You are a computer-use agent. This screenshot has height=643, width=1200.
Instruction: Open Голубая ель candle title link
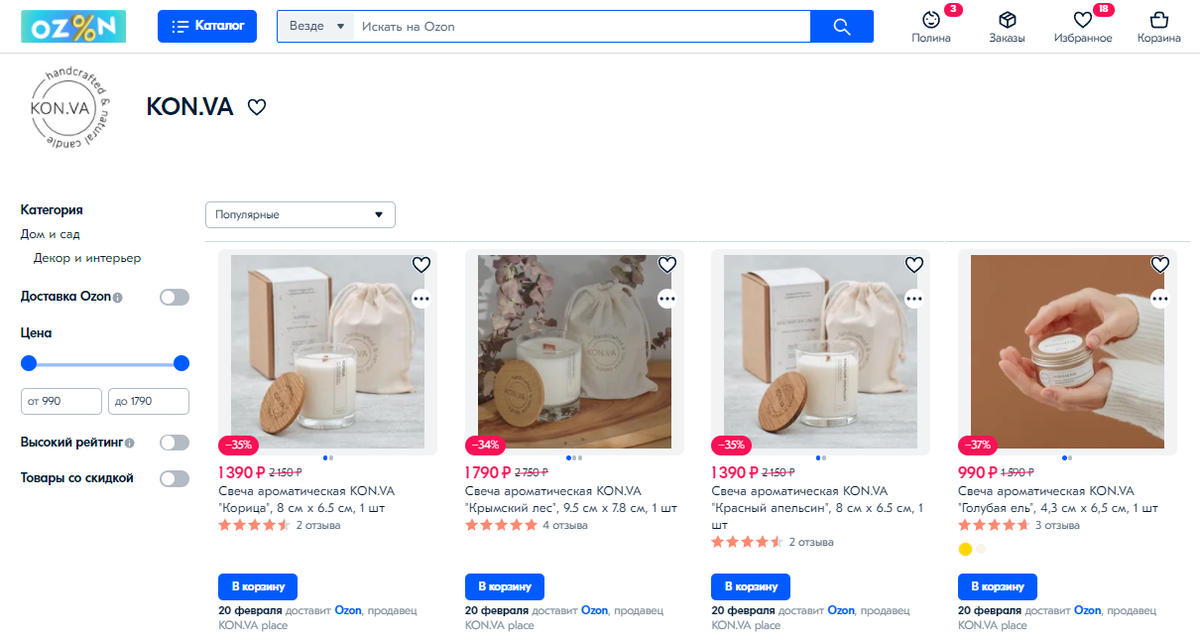point(1058,499)
